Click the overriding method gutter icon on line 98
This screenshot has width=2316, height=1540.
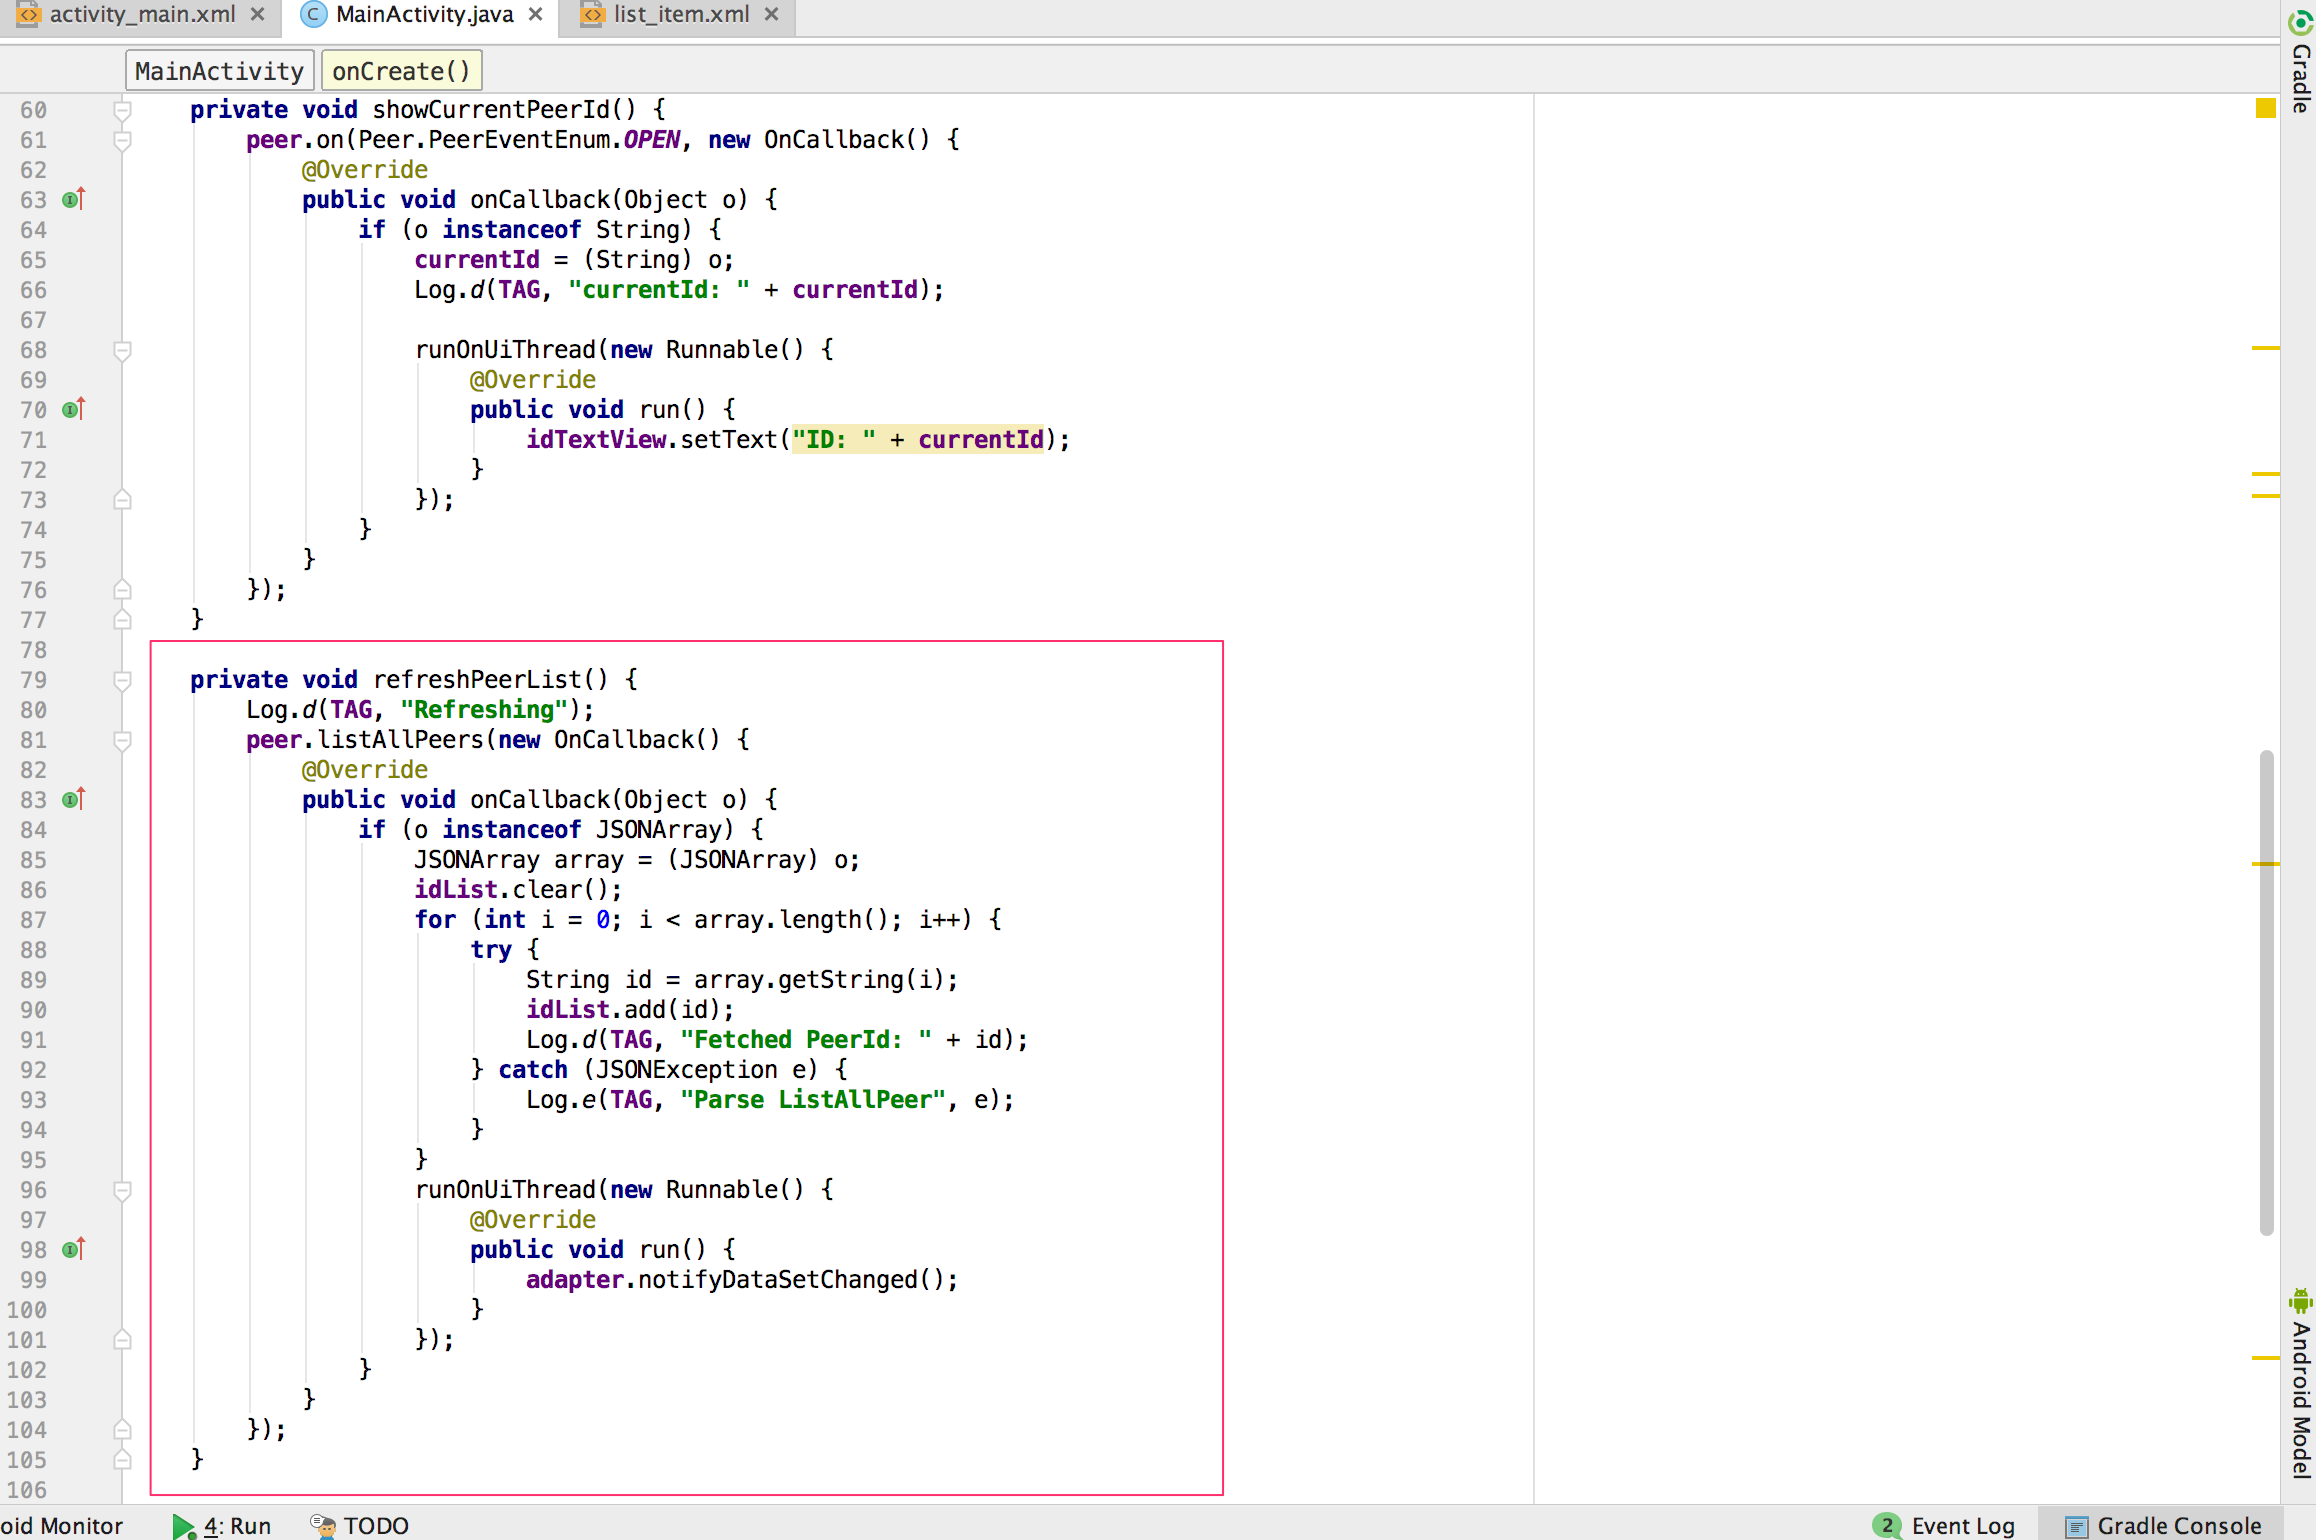(x=72, y=1249)
